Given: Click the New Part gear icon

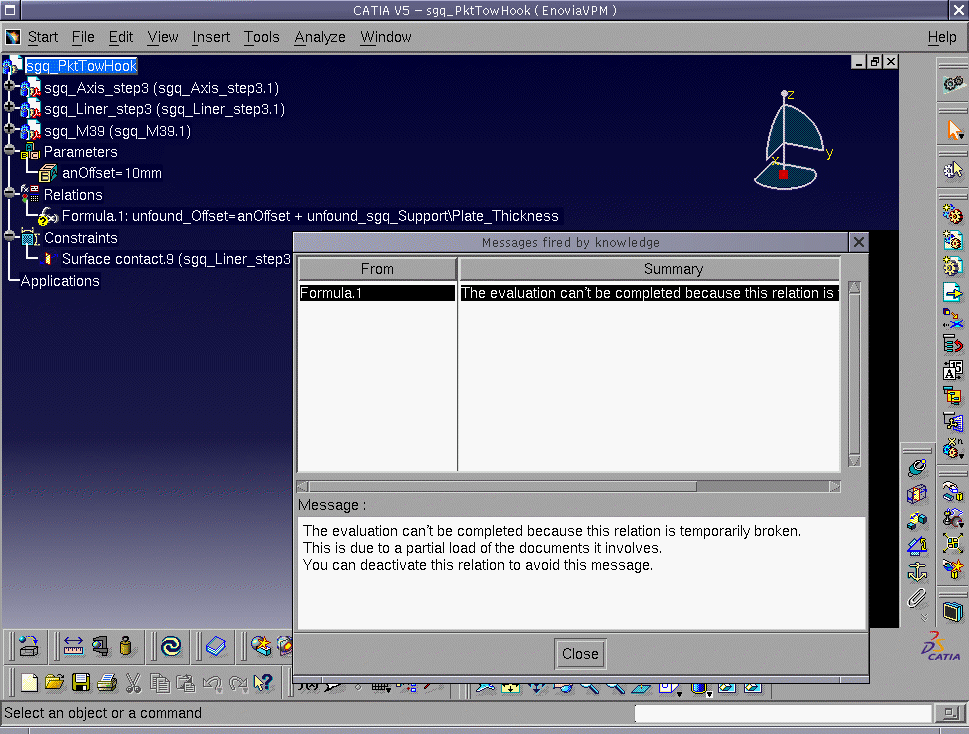Looking at the screenshot, I should point(953,266).
